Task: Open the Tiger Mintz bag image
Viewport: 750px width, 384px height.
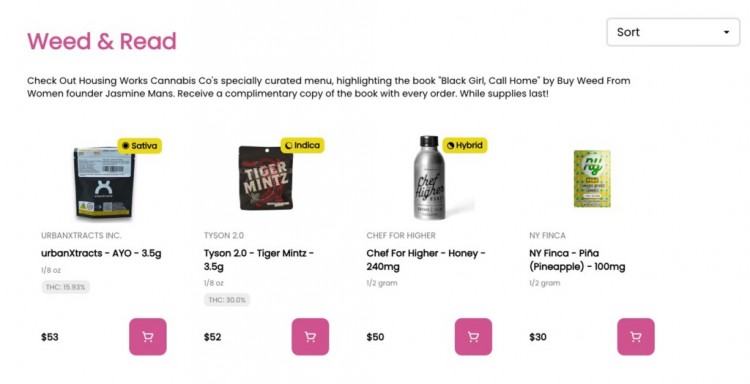Action: pos(266,178)
